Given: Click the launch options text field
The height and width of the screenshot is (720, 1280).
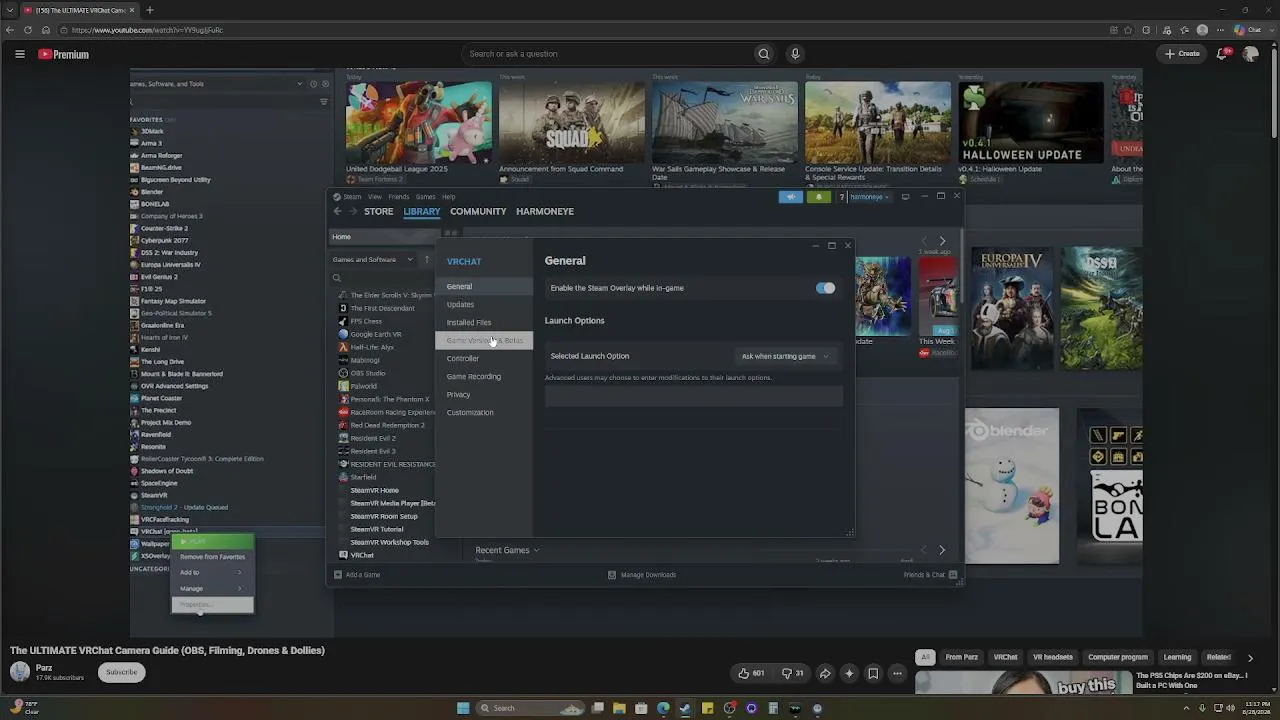Looking at the screenshot, I should coord(693,396).
